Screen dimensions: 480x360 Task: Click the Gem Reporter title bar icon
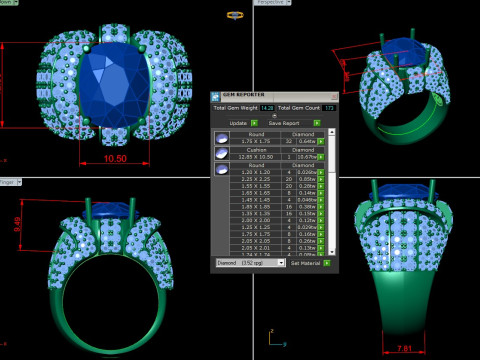point(215,97)
